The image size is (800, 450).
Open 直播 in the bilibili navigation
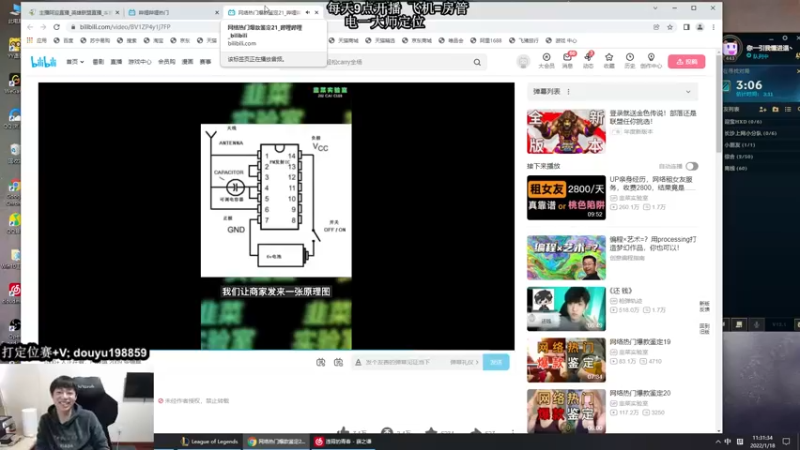click(116, 62)
